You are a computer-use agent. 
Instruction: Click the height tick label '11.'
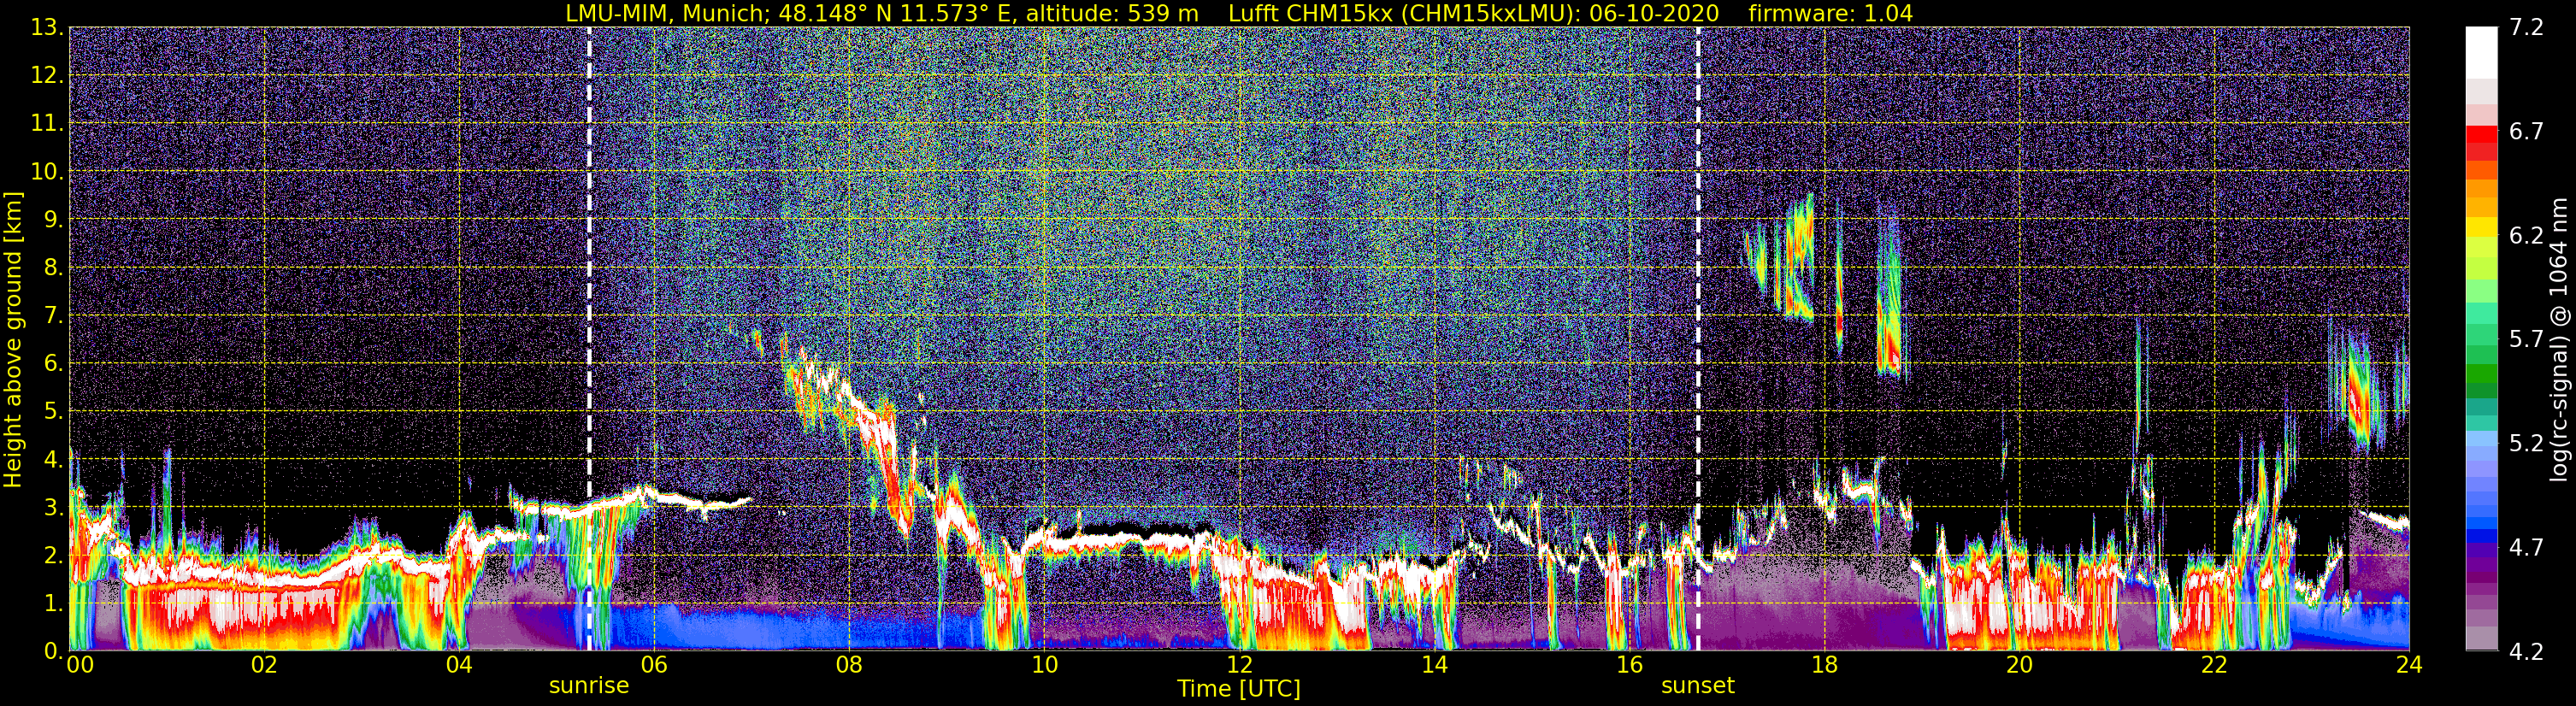click(x=46, y=124)
